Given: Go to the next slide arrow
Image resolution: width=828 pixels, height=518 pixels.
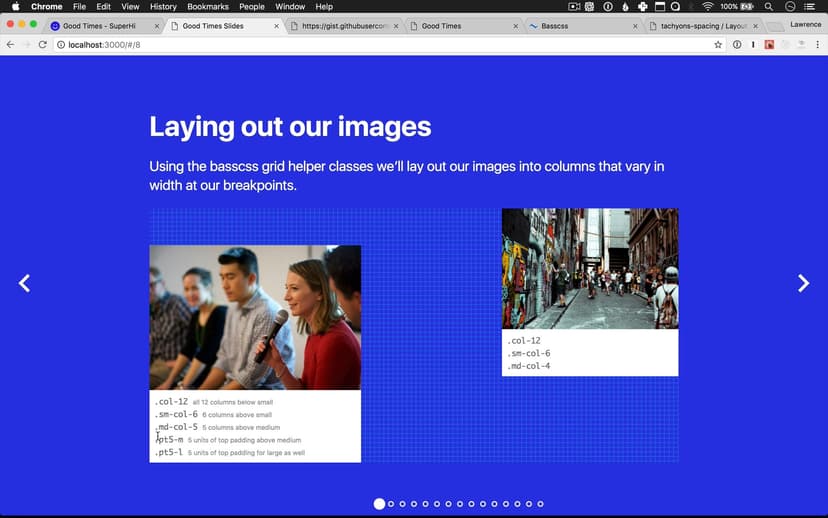Looking at the screenshot, I should point(803,284).
